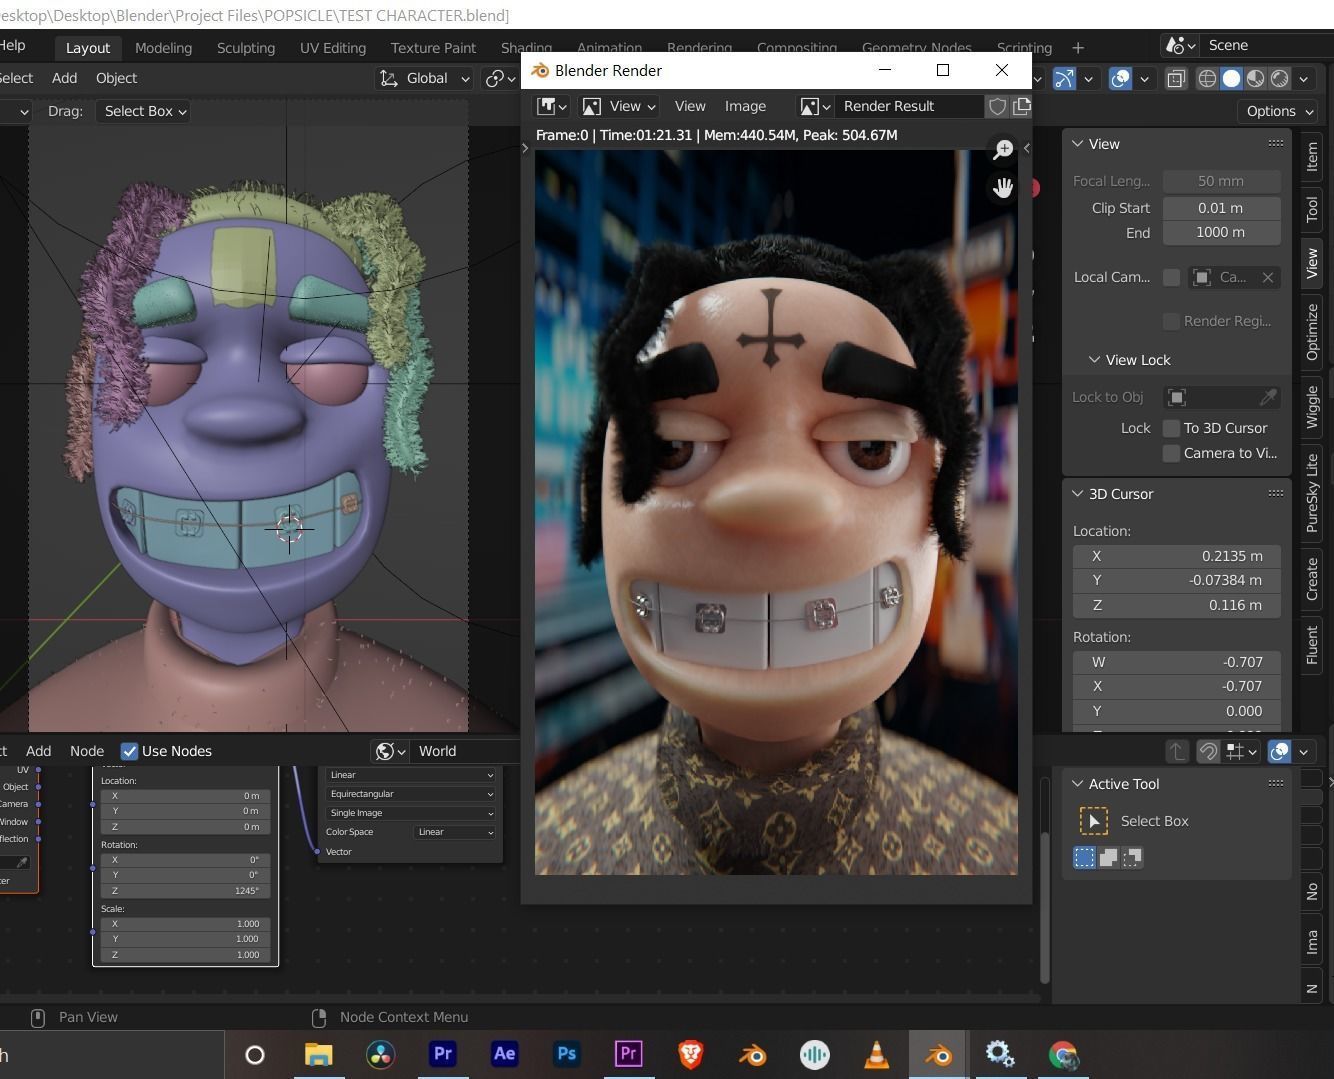The height and width of the screenshot is (1079, 1334).
Task: Switch to the Sculpting workspace tab
Action: (246, 47)
